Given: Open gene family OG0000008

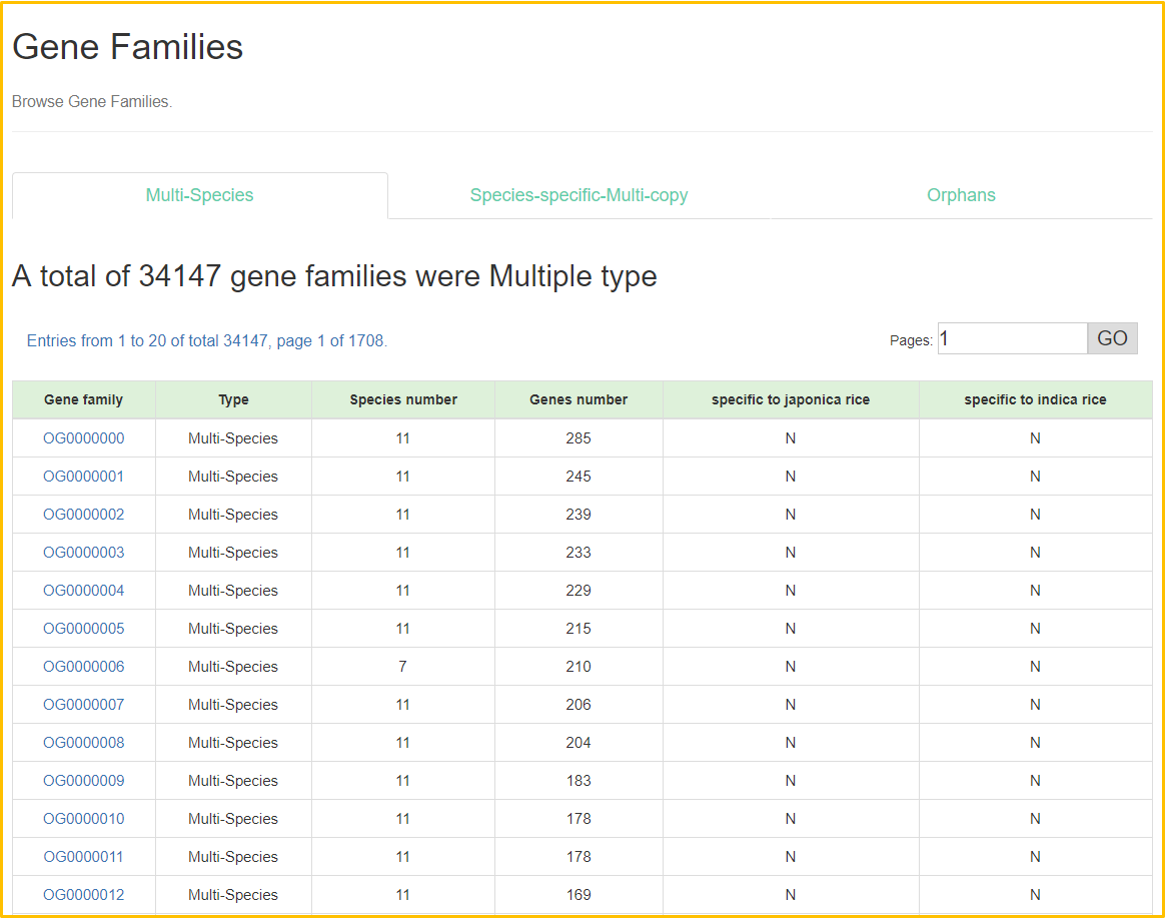Looking at the screenshot, I should point(84,742).
